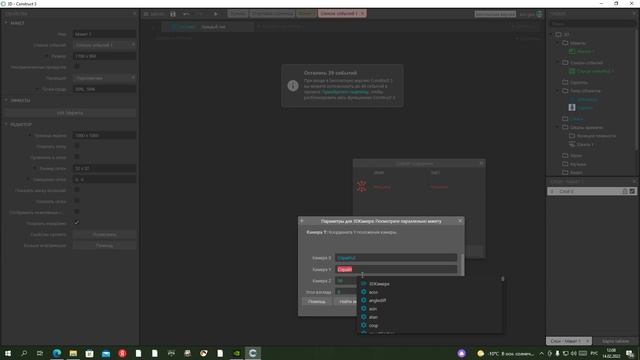
Task: Click the purchase license link
Action: tap(345, 92)
